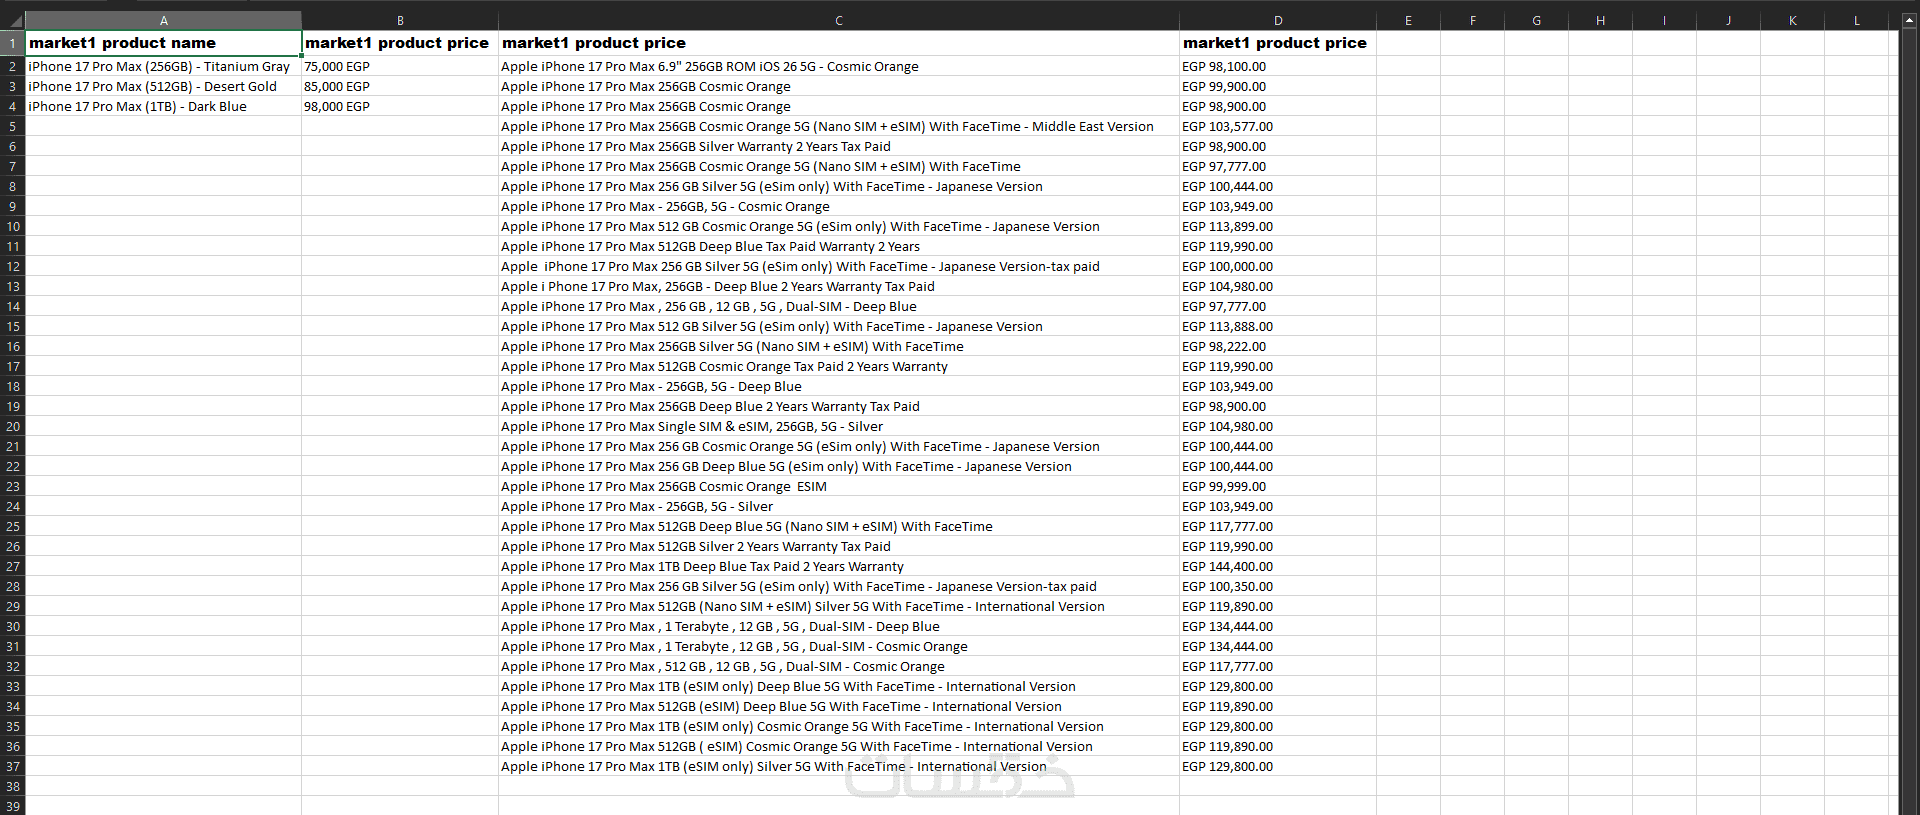
Task: Select column G header
Action: [1536, 20]
